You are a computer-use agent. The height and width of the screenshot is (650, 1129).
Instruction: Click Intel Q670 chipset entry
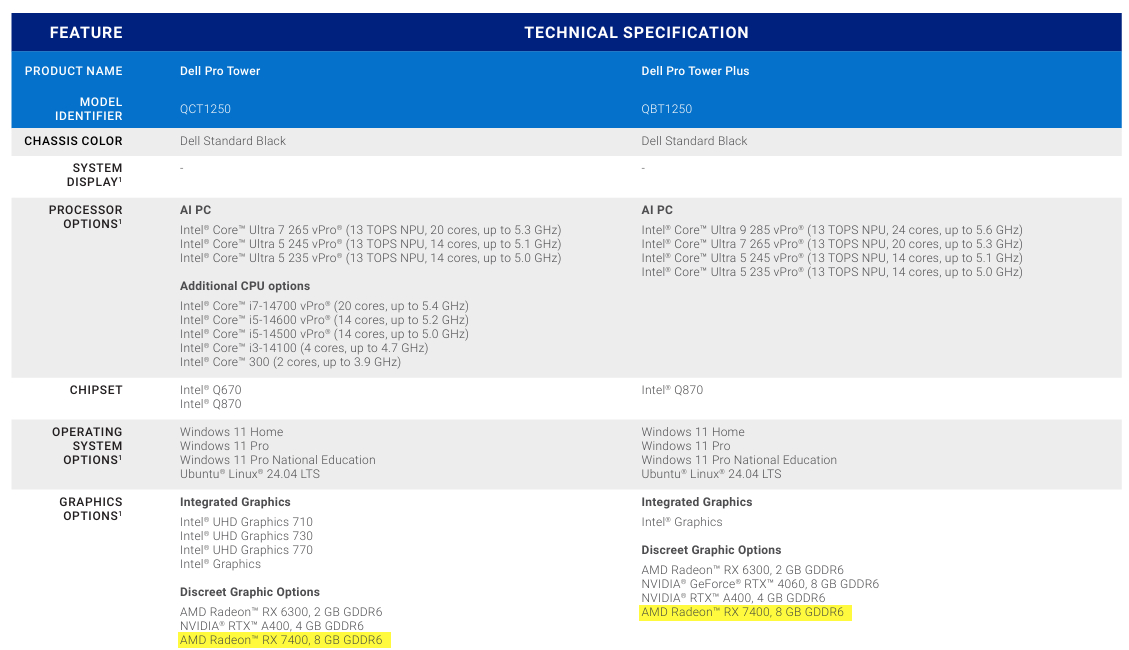(x=210, y=390)
